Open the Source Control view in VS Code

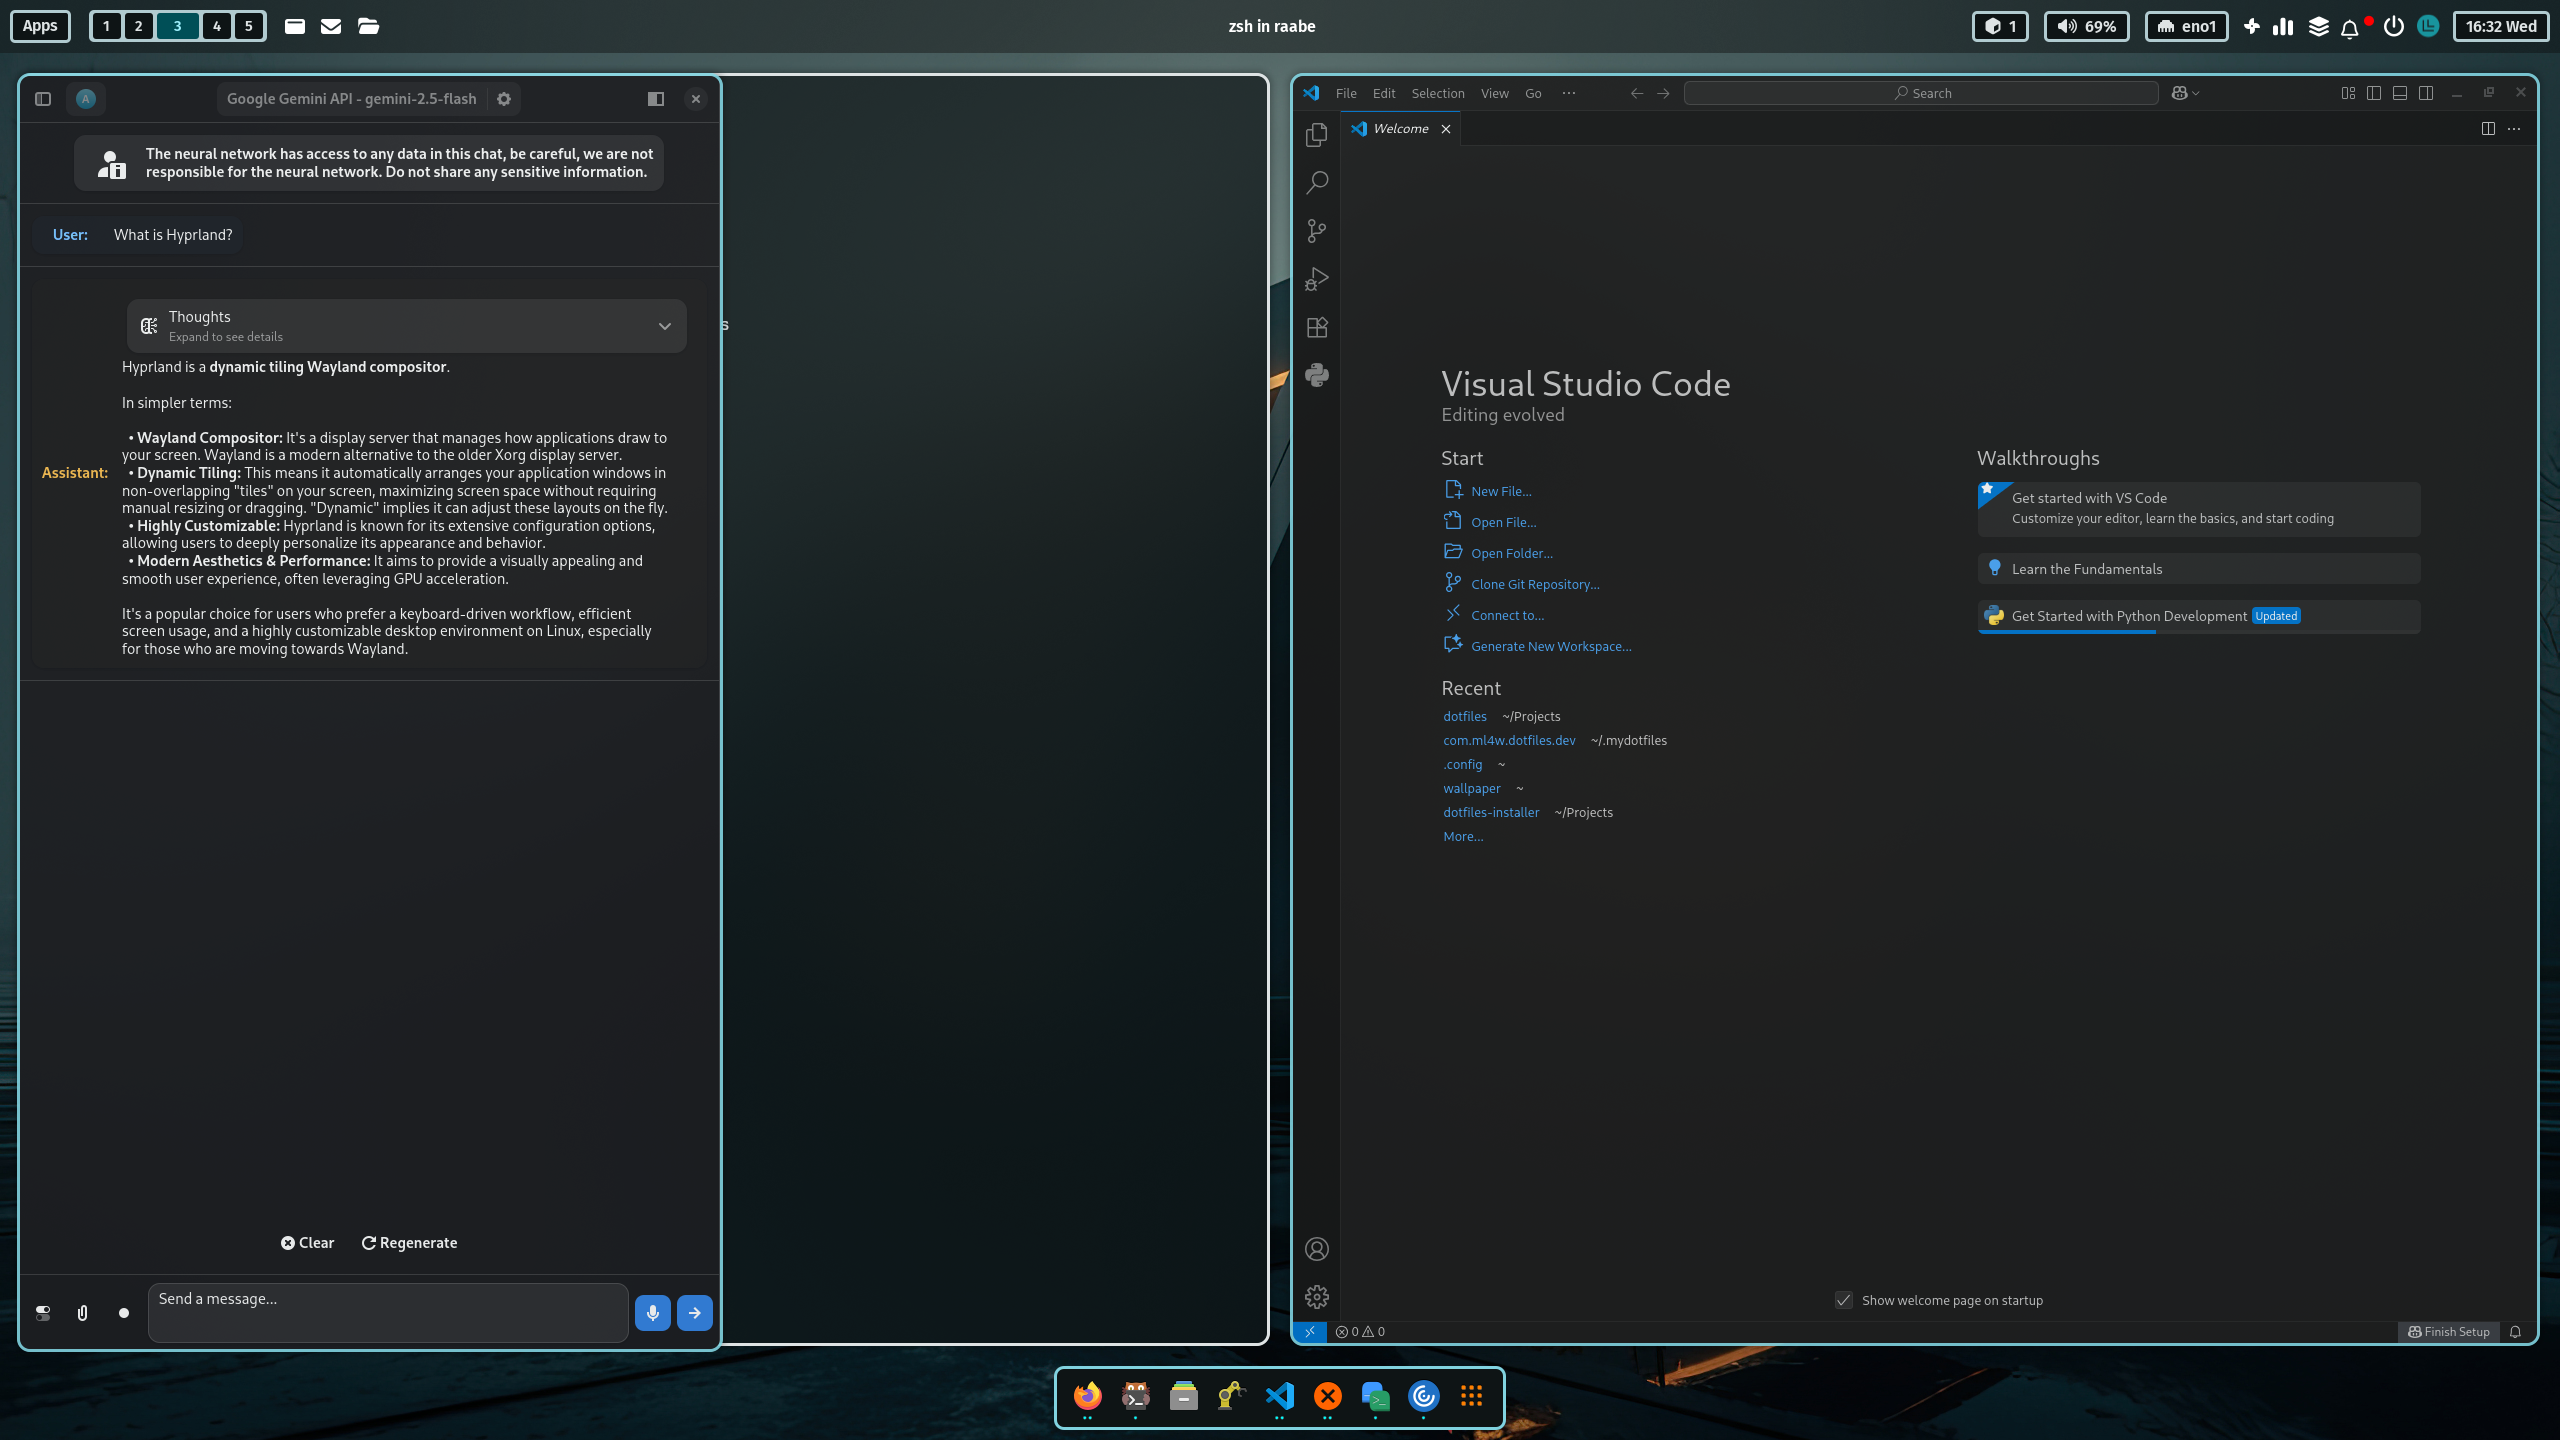pyautogui.click(x=1317, y=231)
